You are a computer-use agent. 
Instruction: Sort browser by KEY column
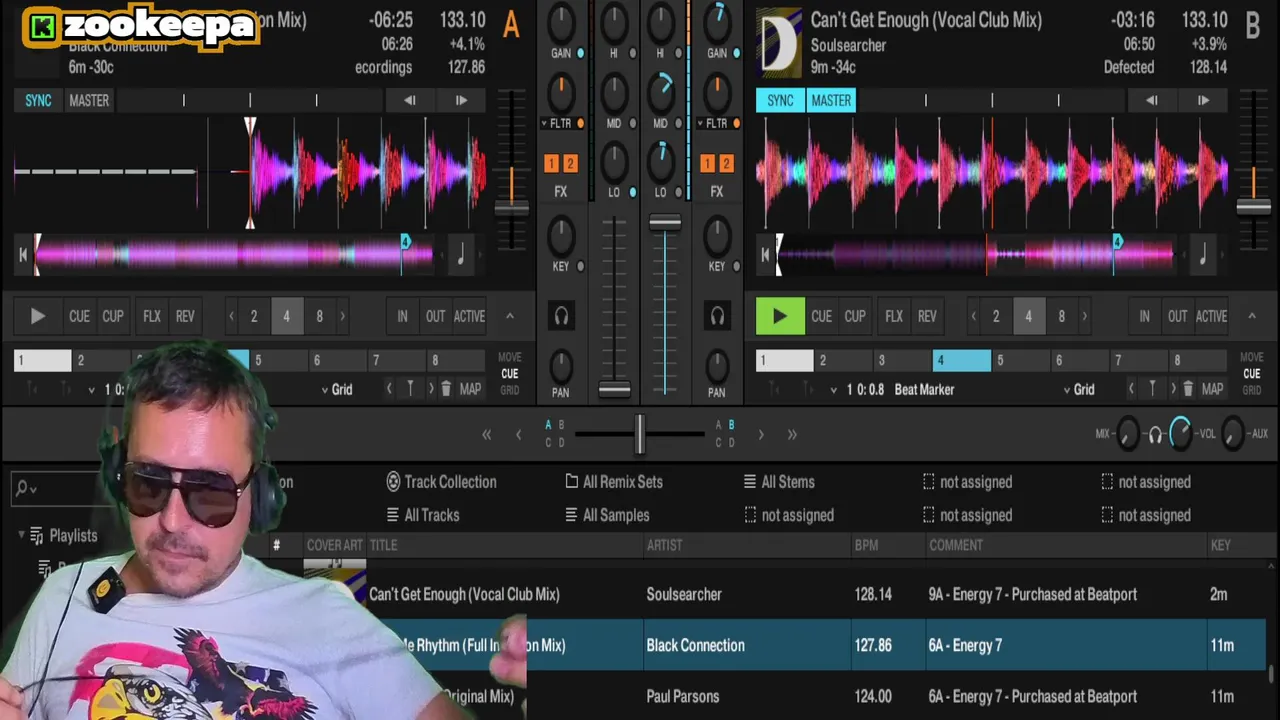coord(1220,545)
